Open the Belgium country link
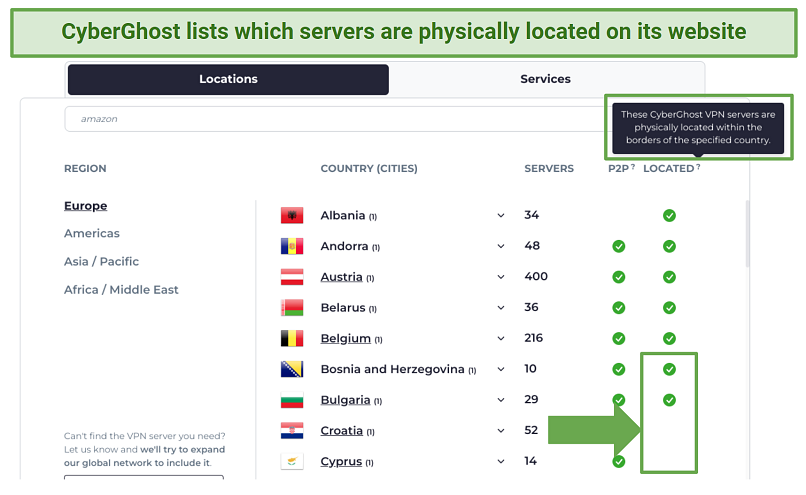The height and width of the screenshot is (495, 806). coord(345,338)
